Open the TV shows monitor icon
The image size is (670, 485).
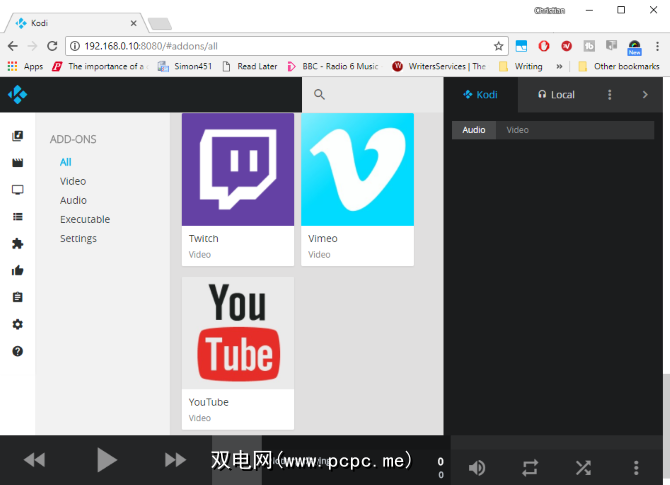coord(17,190)
